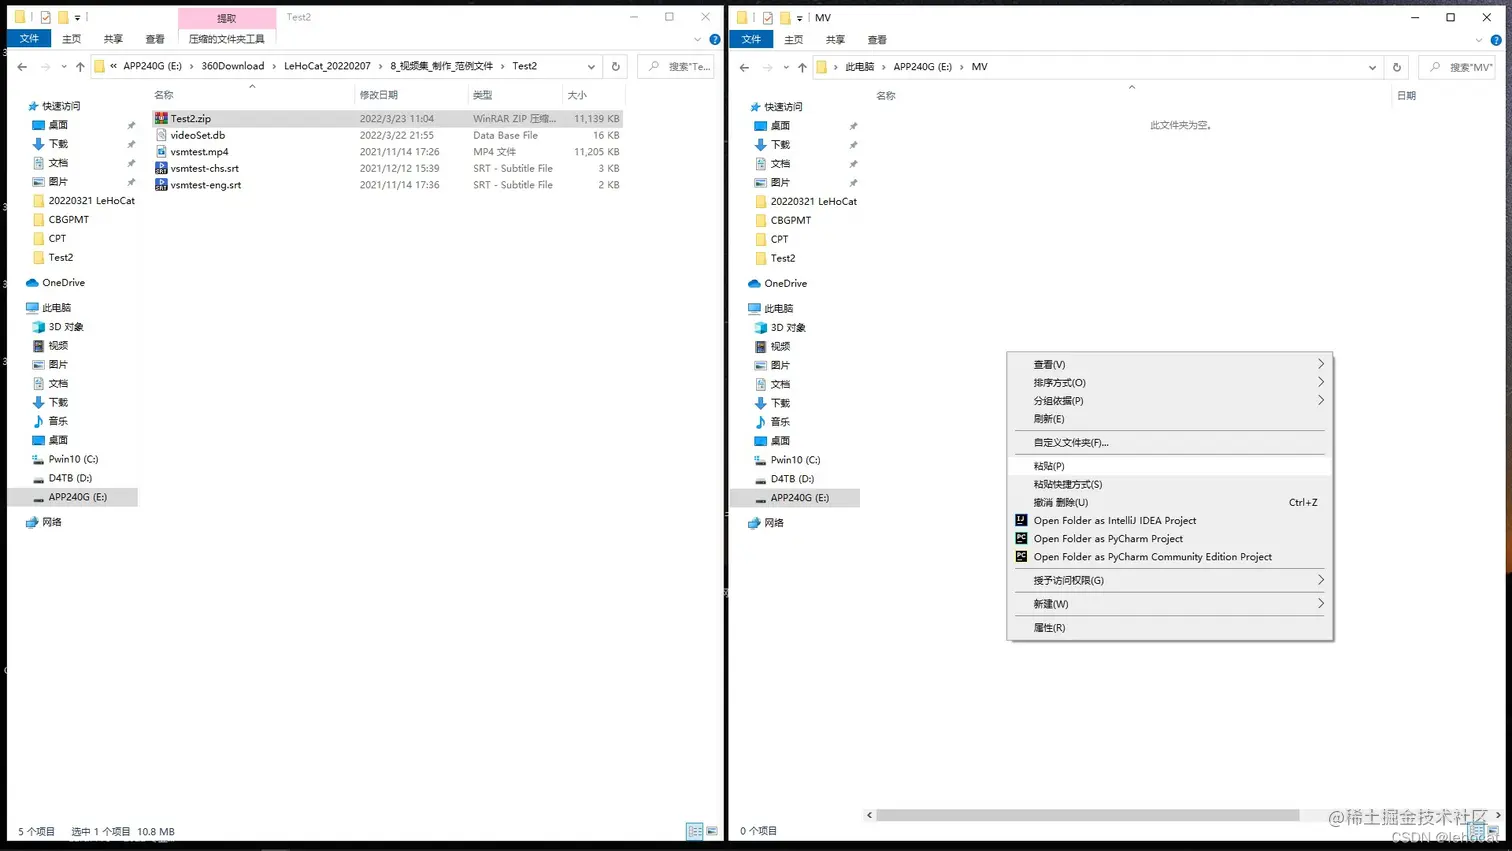This screenshot has height=851, width=1512.
Task: Sort MV window by 名称 column
Action: tap(1130, 96)
